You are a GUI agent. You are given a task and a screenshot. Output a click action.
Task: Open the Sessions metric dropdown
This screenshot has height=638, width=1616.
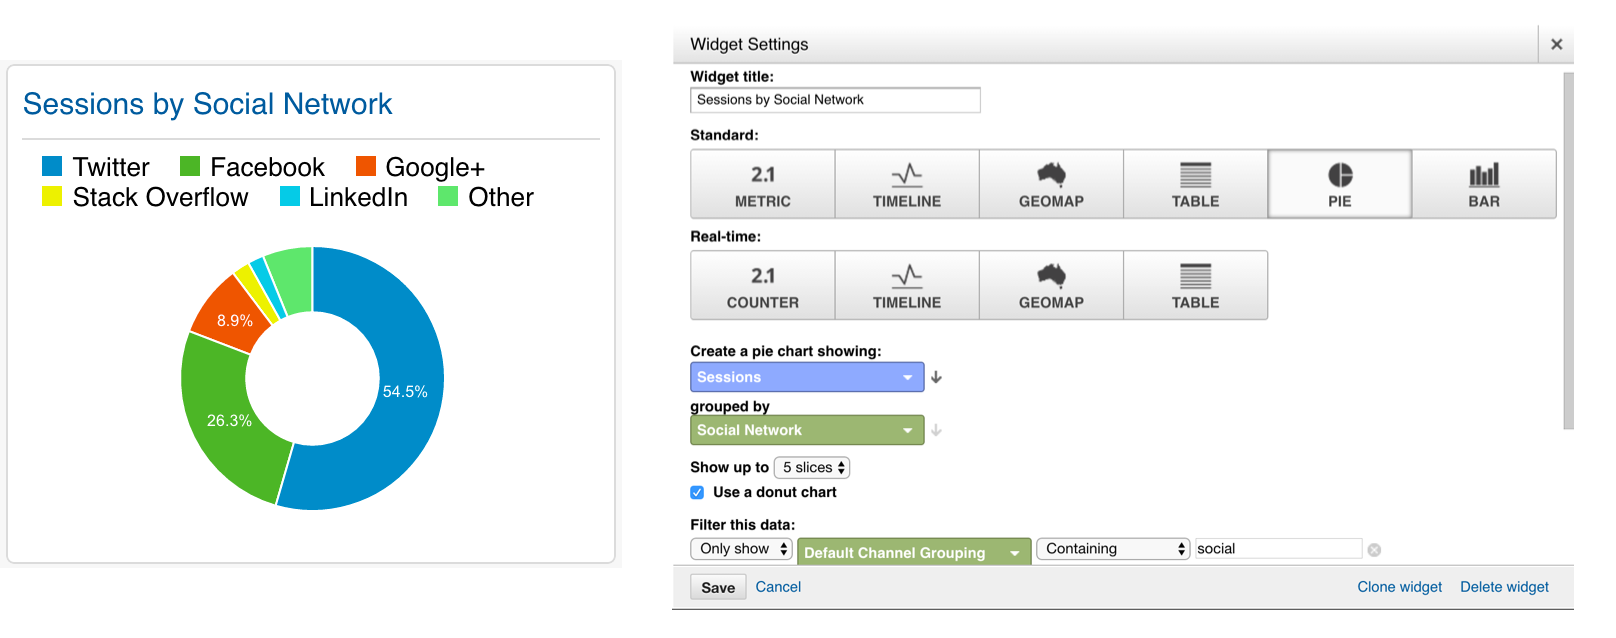807,377
